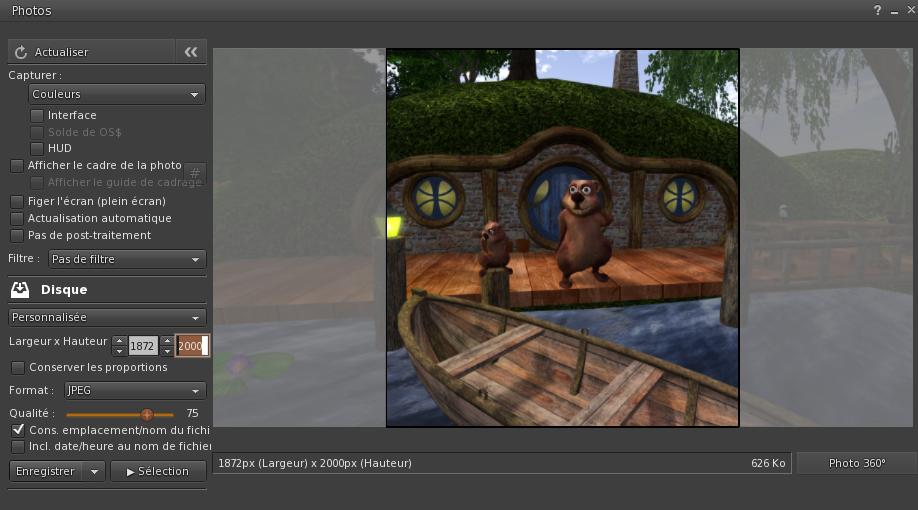The width and height of the screenshot is (918, 510).
Task: Click the Sélection button
Action: 158,471
